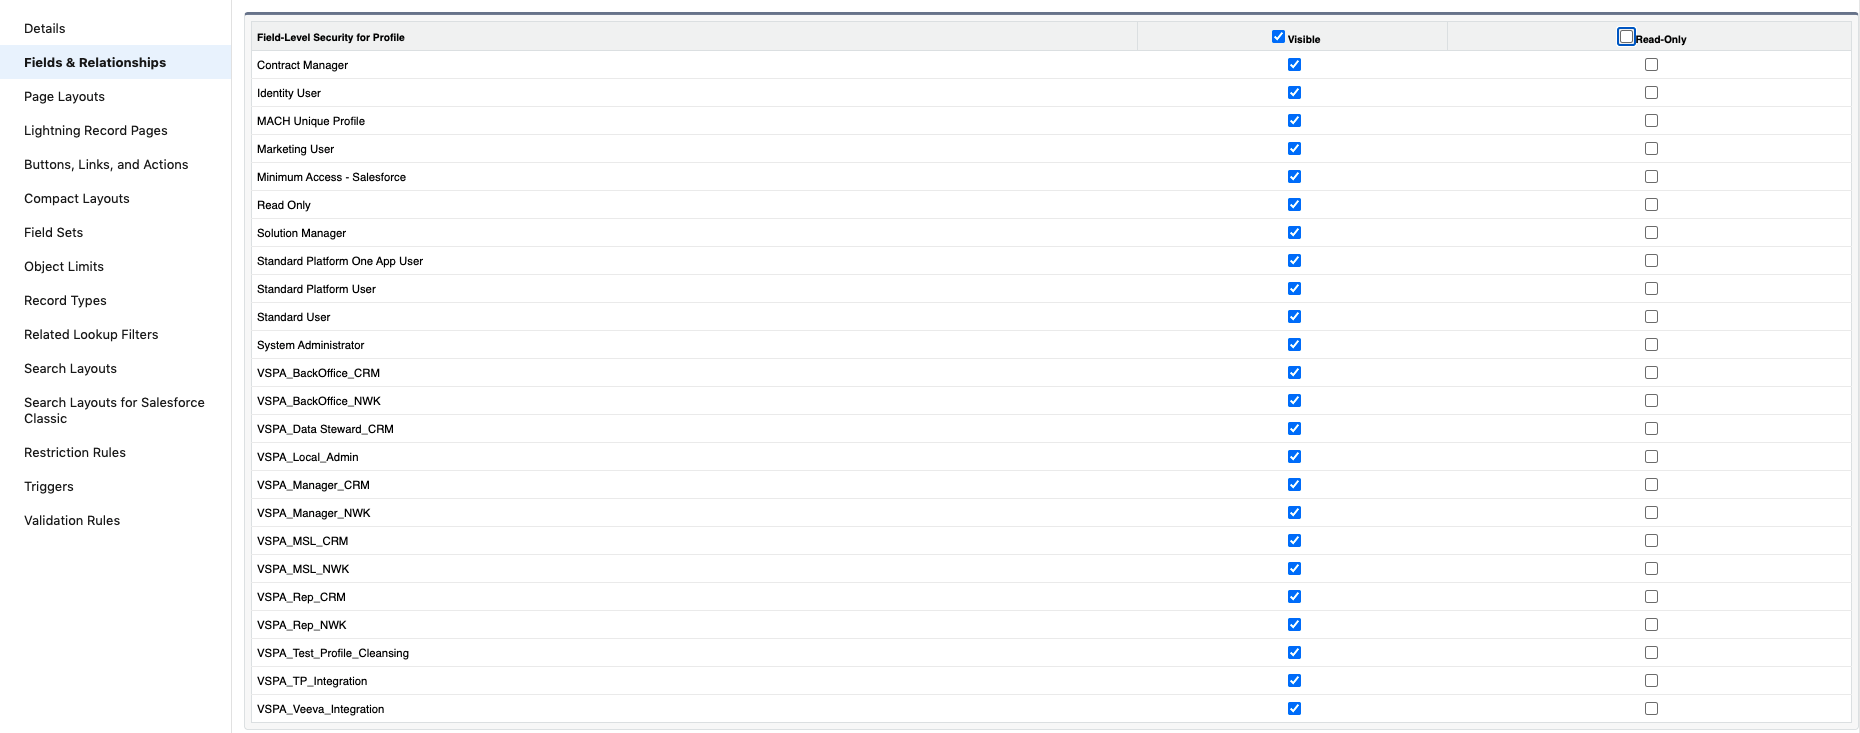1860x733 pixels.
Task: Check Read-Only for Solution Manager
Action: click(1651, 232)
